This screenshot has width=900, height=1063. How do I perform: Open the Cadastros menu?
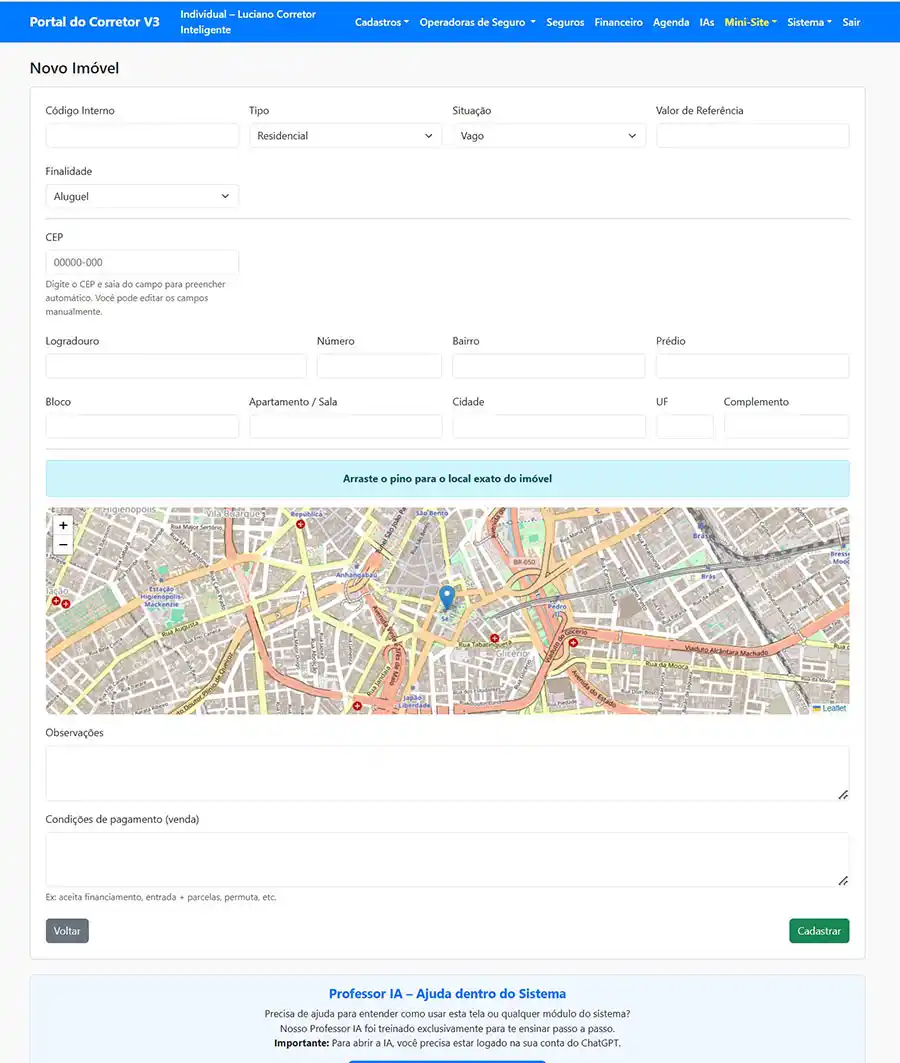point(381,22)
